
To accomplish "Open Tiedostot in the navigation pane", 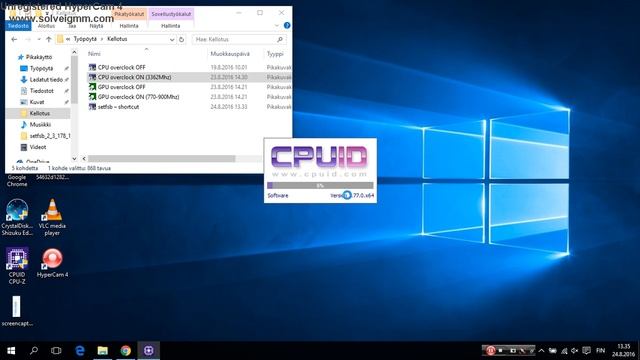I will click(x=42, y=91).
